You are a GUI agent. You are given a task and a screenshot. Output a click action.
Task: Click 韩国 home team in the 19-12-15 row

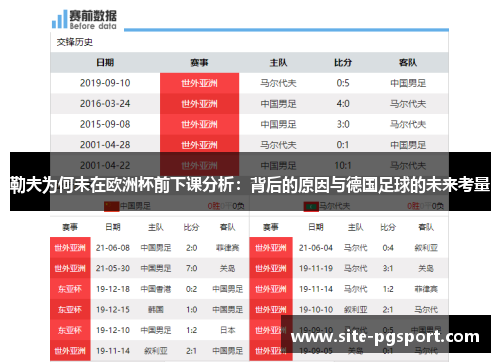(x=156, y=310)
